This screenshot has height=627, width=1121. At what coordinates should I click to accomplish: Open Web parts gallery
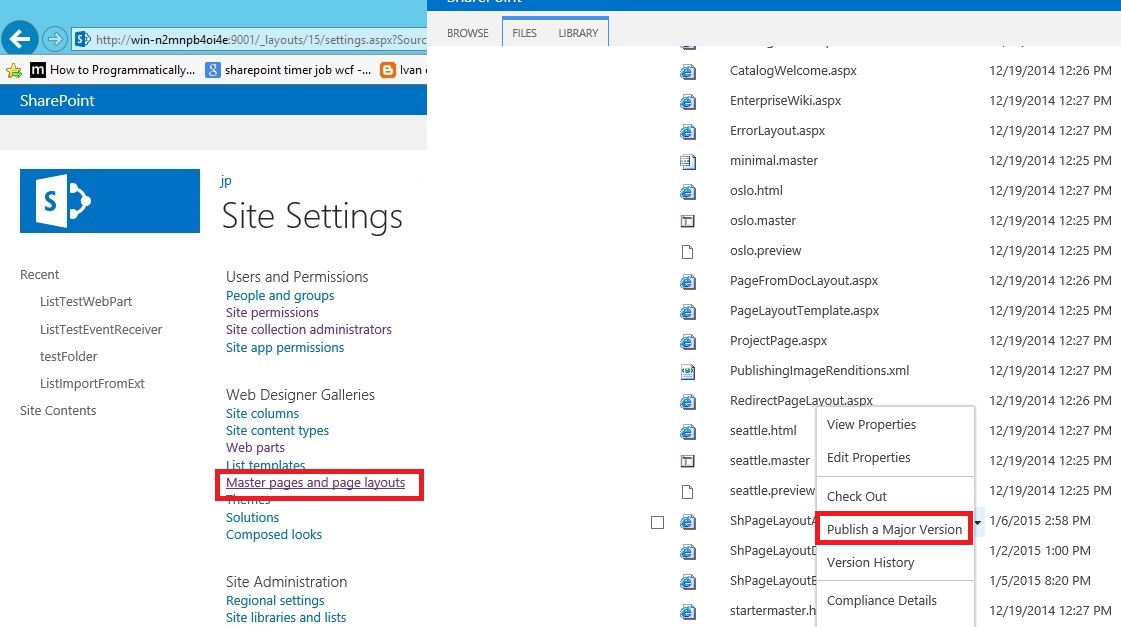click(x=255, y=448)
